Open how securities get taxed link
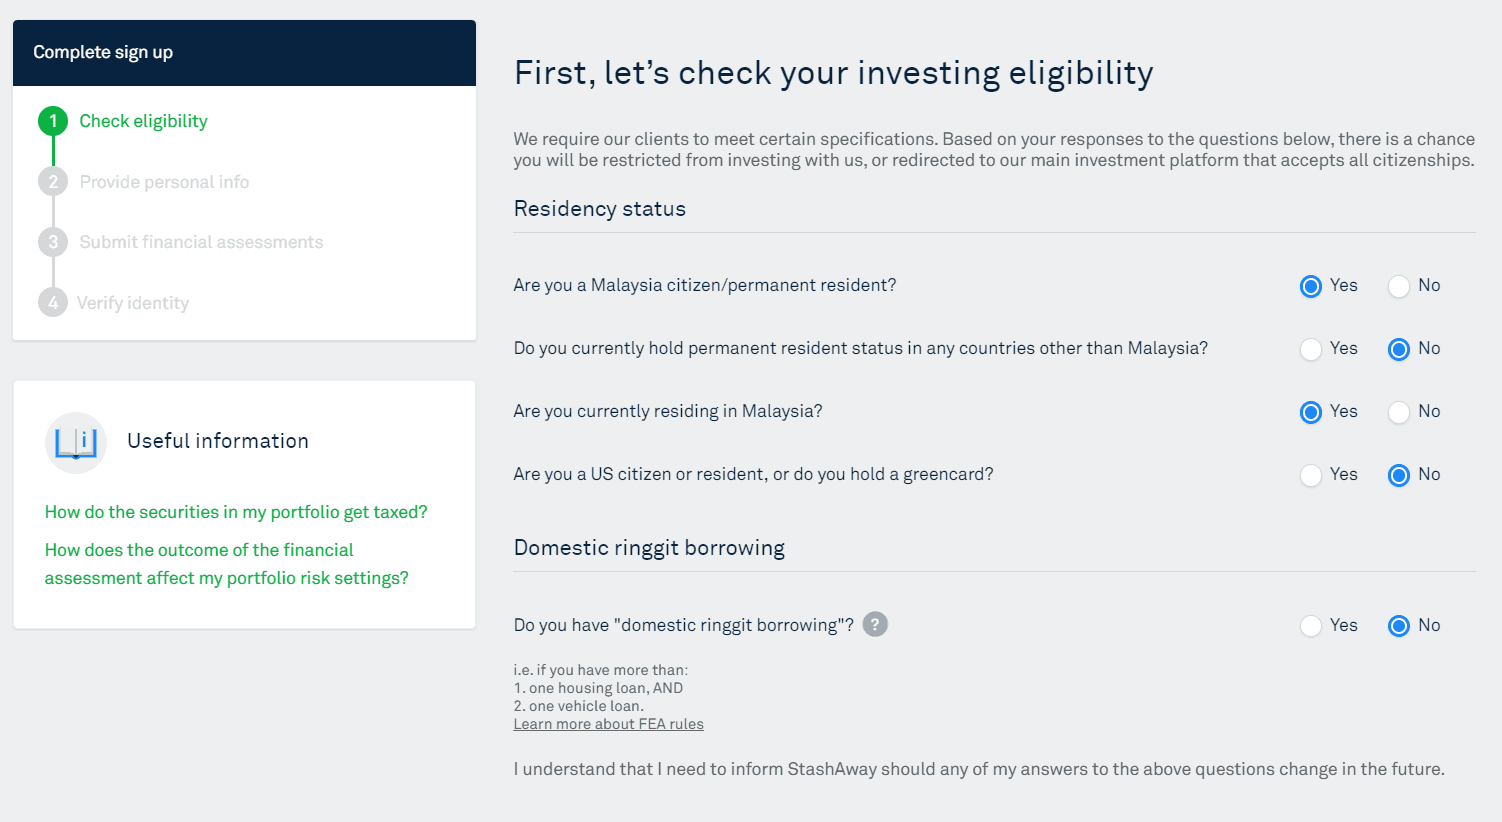Viewport: 1502px width, 822px height. [x=236, y=512]
